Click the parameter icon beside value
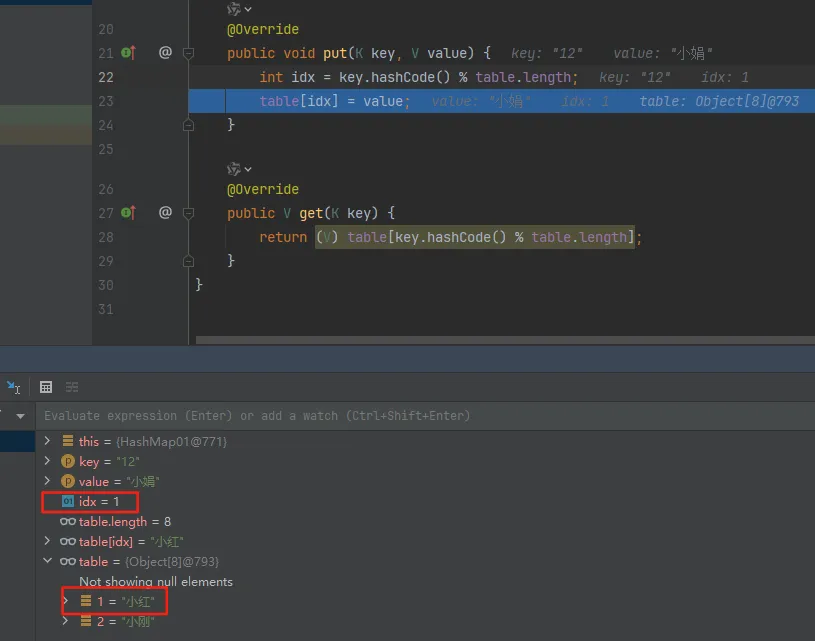Screen dimensions: 815x641 [x=68, y=481]
